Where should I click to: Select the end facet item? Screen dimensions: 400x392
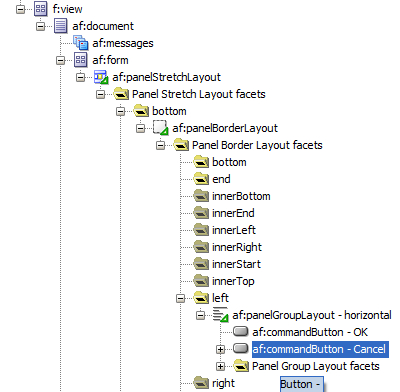[221, 179]
